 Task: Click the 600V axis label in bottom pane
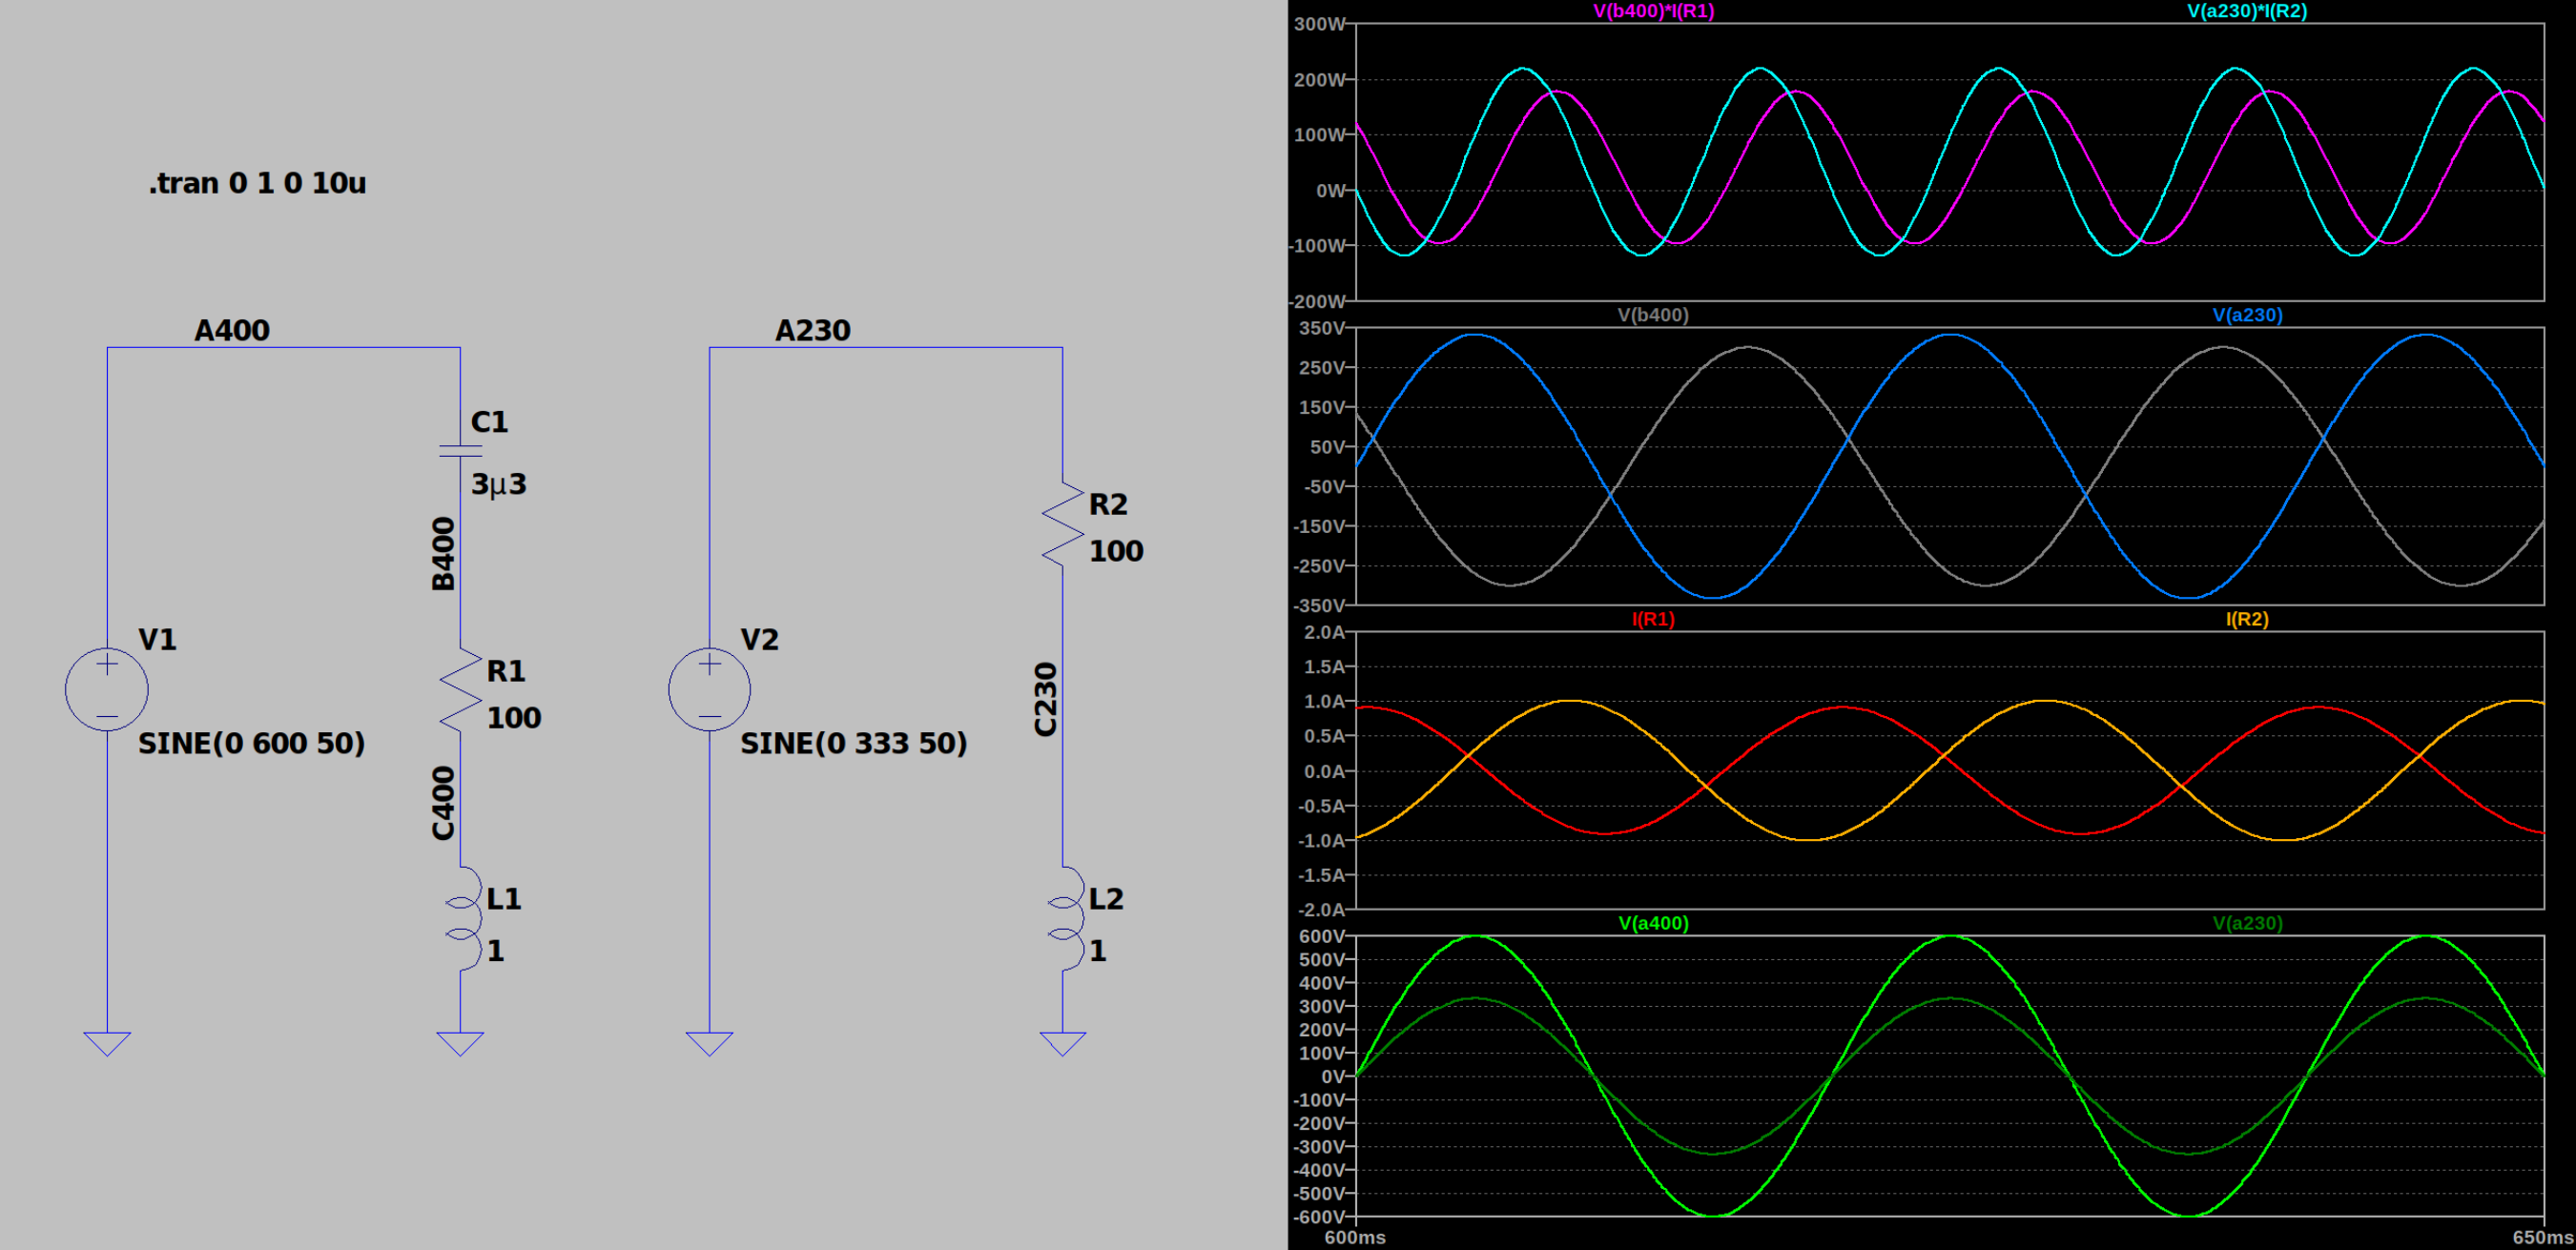1322,936
